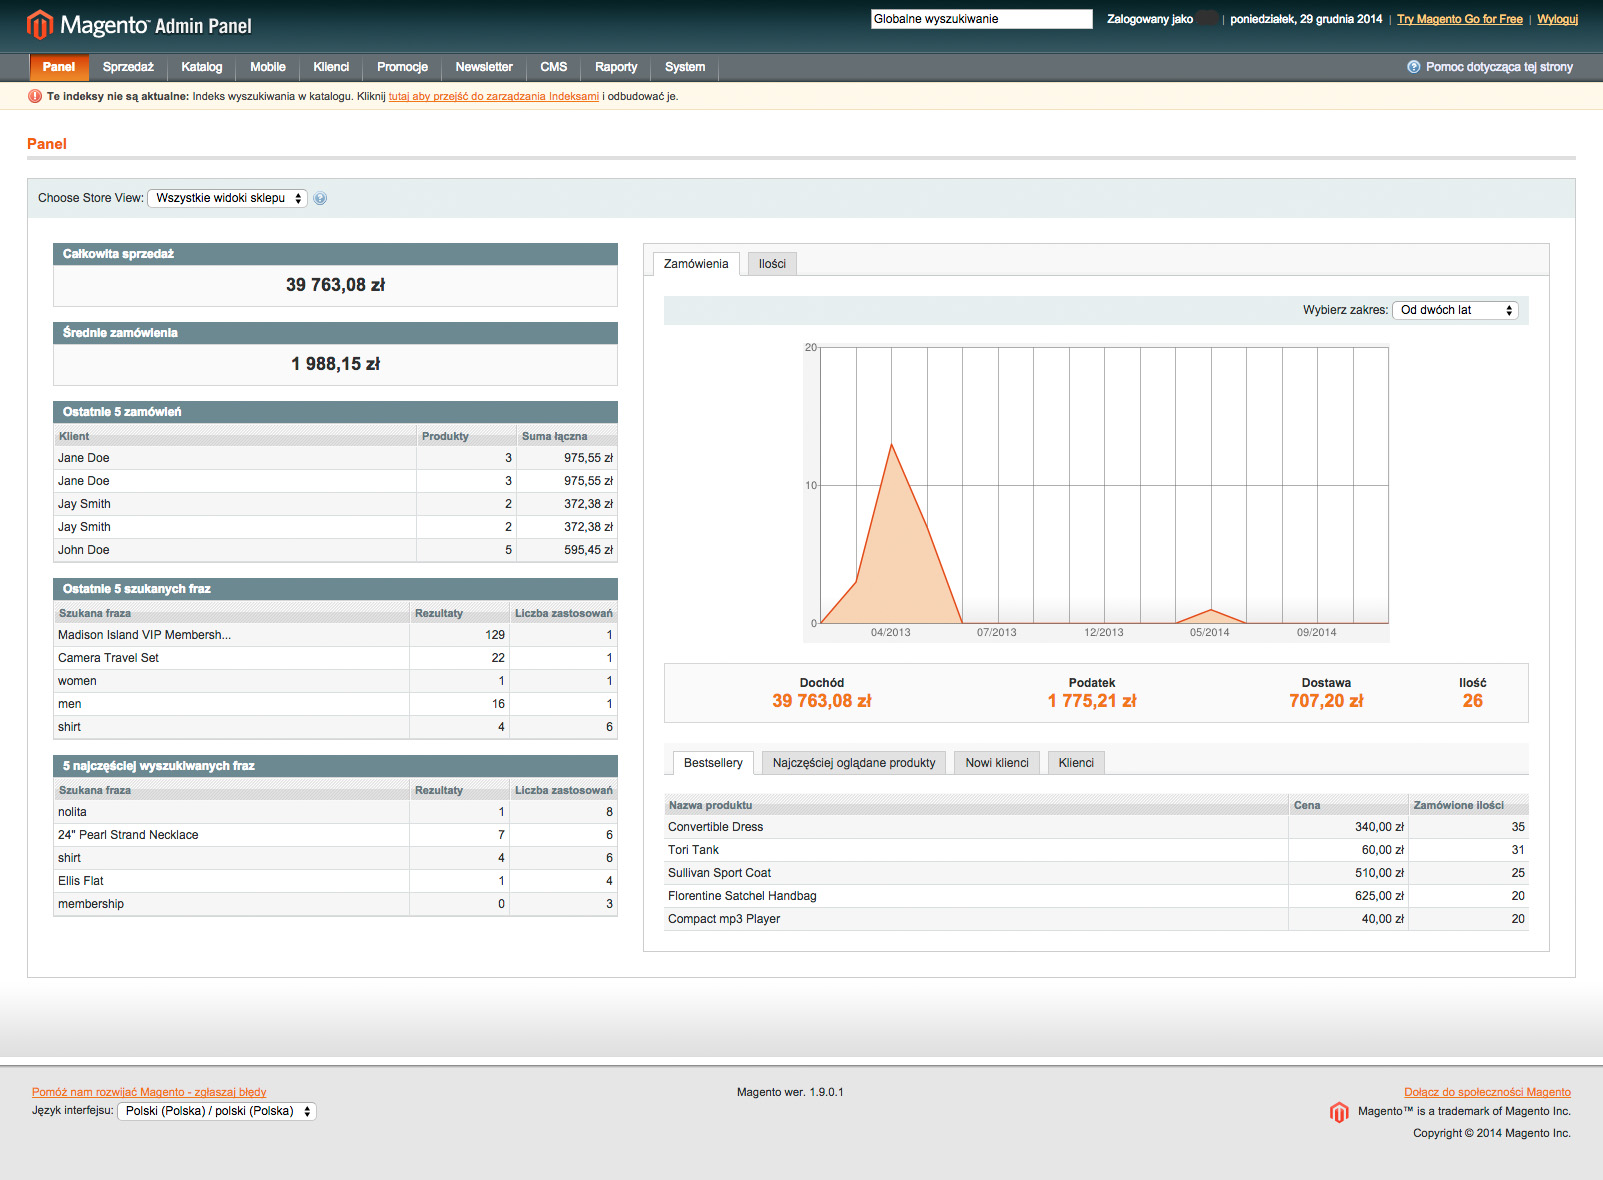Open the Wybierz zakres range dropdown
This screenshot has width=1603, height=1180.
tap(1455, 310)
